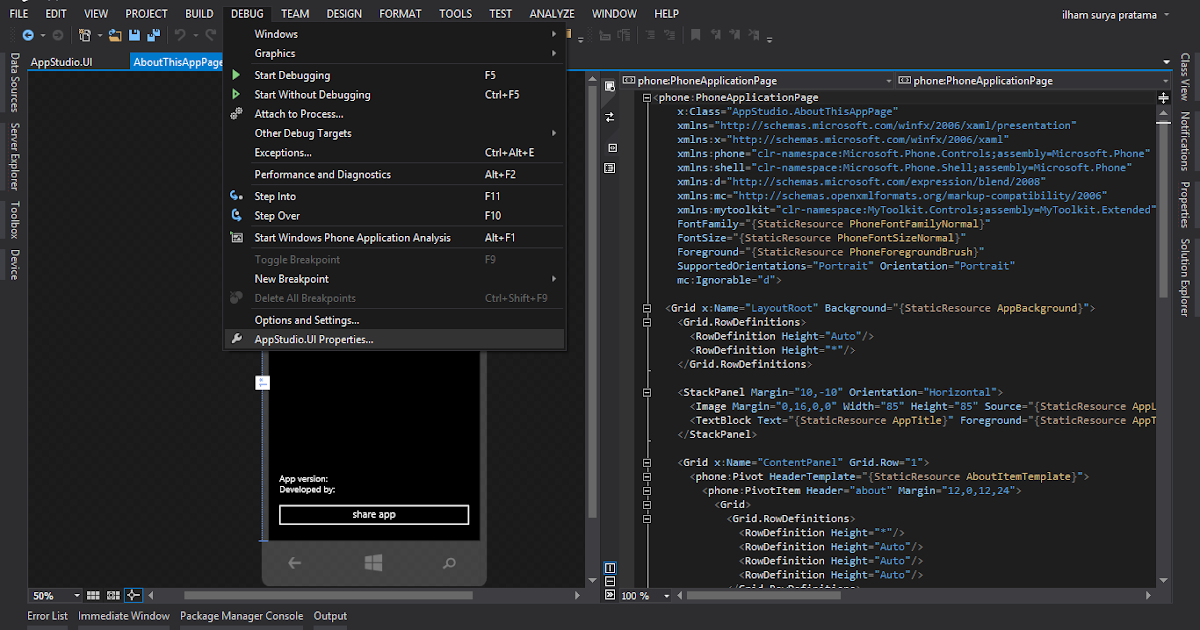Switch to the AboutThisAppPage tab
Image resolution: width=1200 pixels, height=630 pixels.
177,60
